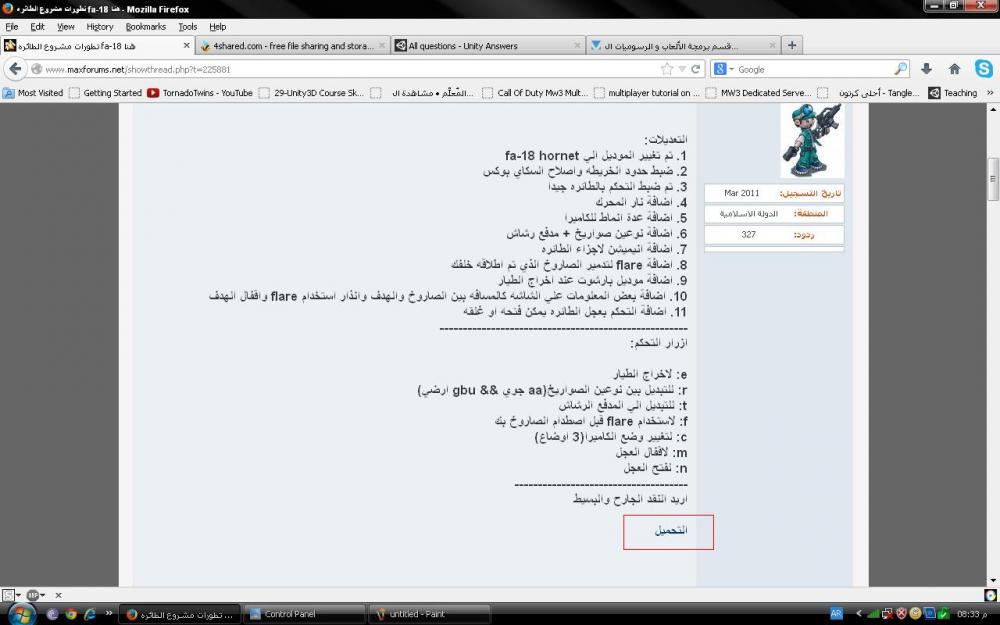Click the S add-on icon in add-on bar
The width and height of the screenshot is (1000, 625).
click(x=8, y=595)
